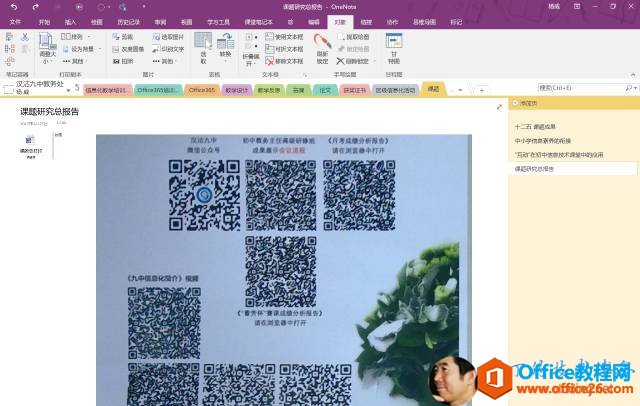Click the expand page full-view arrow

coord(500,106)
